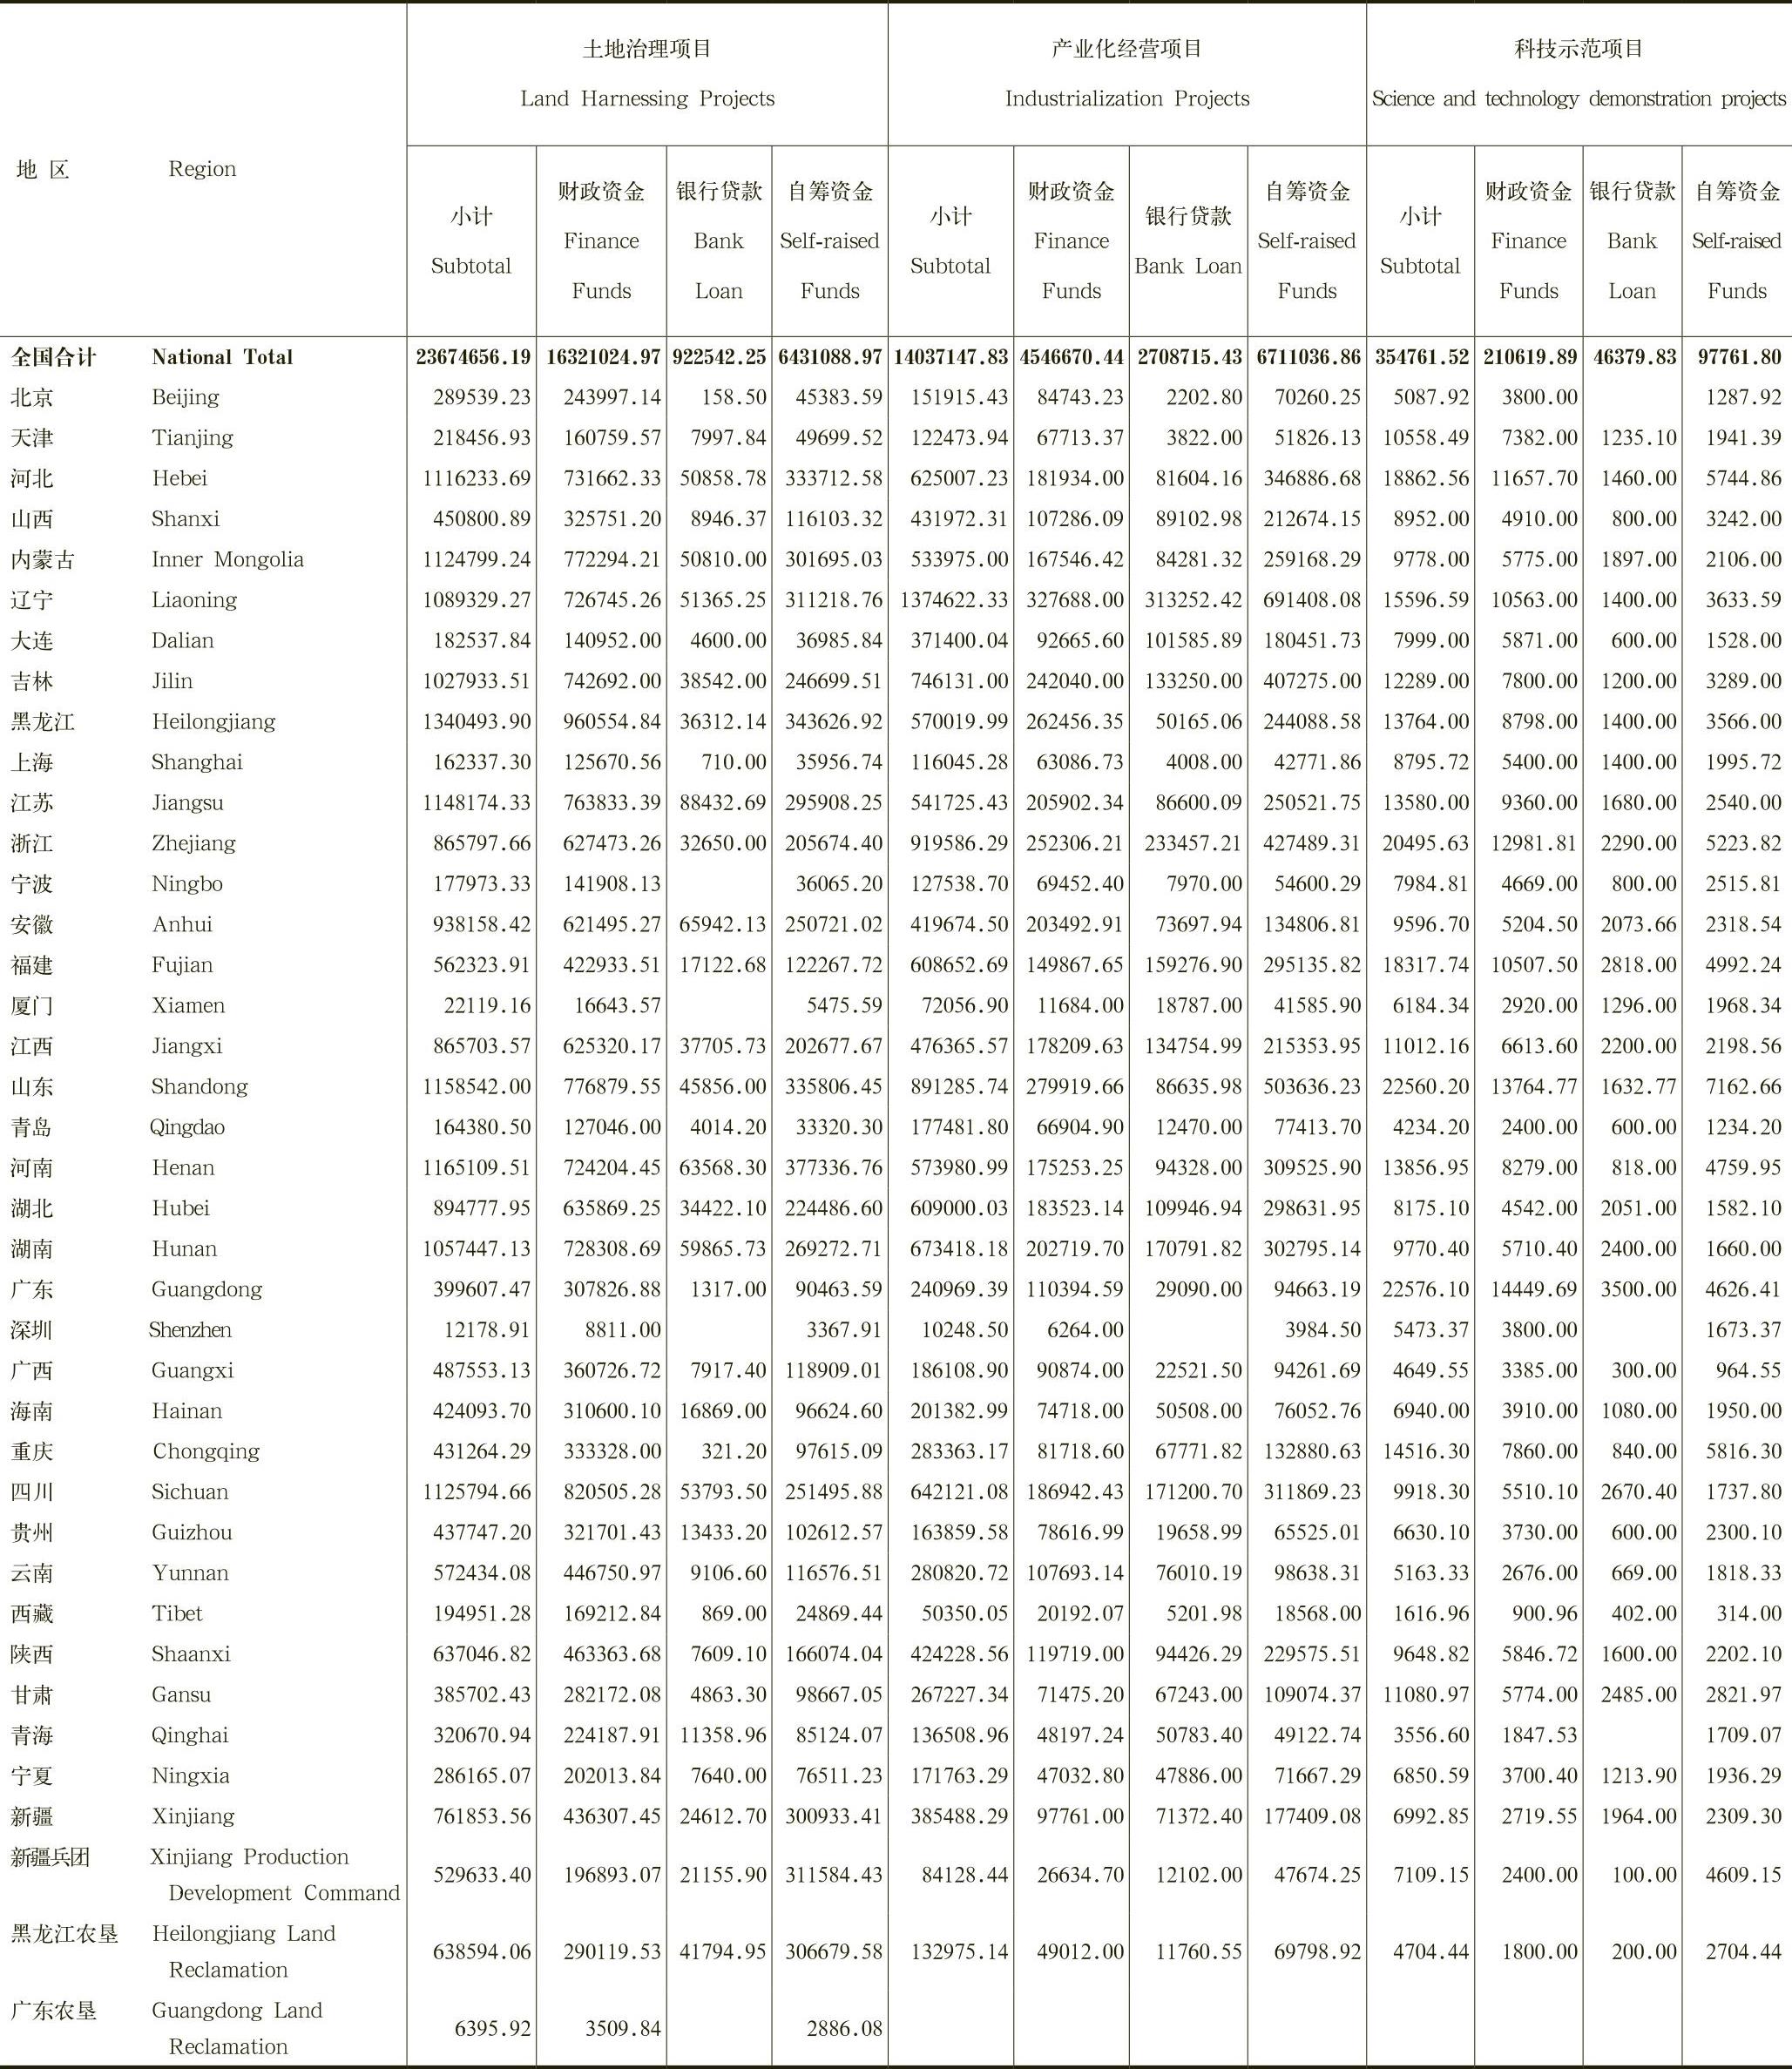
Task: Click the 'Fujian' row label
Action: (x=182, y=965)
